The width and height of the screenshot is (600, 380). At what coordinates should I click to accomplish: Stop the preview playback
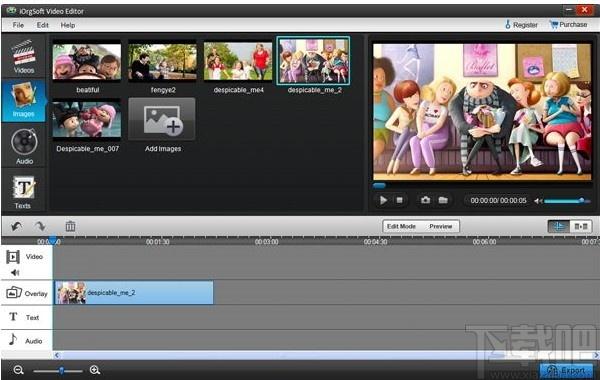click(x=399, y=200)
